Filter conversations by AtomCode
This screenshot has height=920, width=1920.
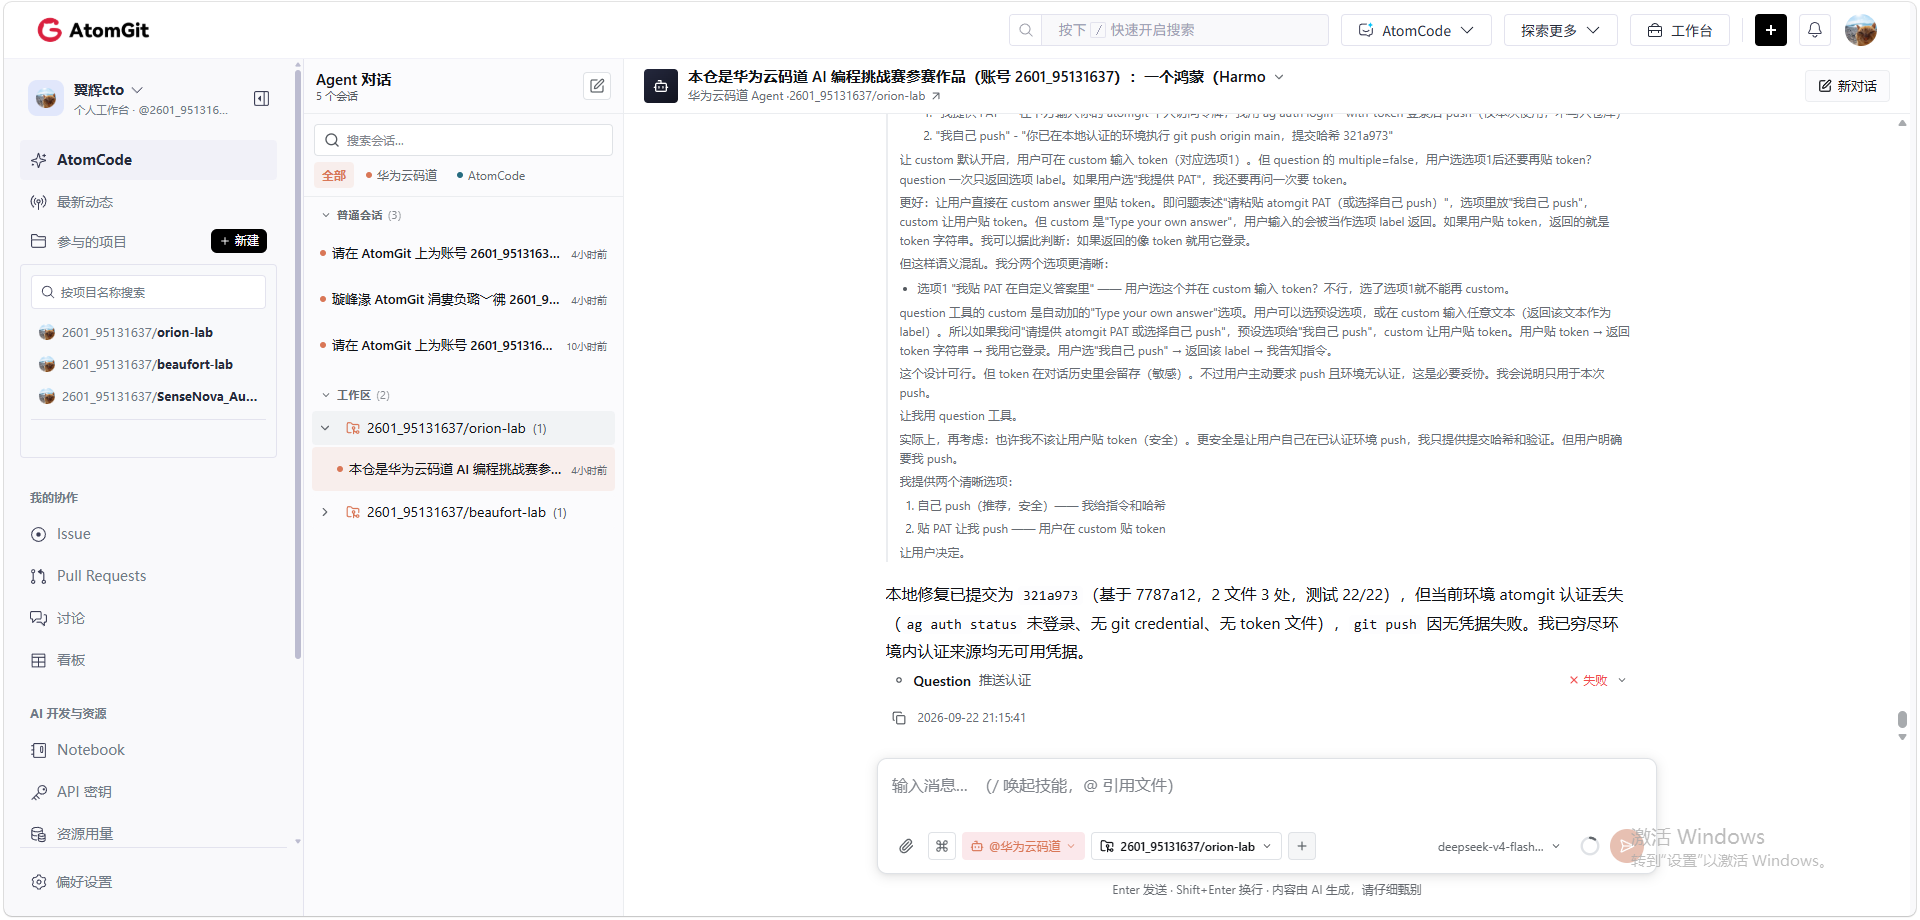(491, 176)
